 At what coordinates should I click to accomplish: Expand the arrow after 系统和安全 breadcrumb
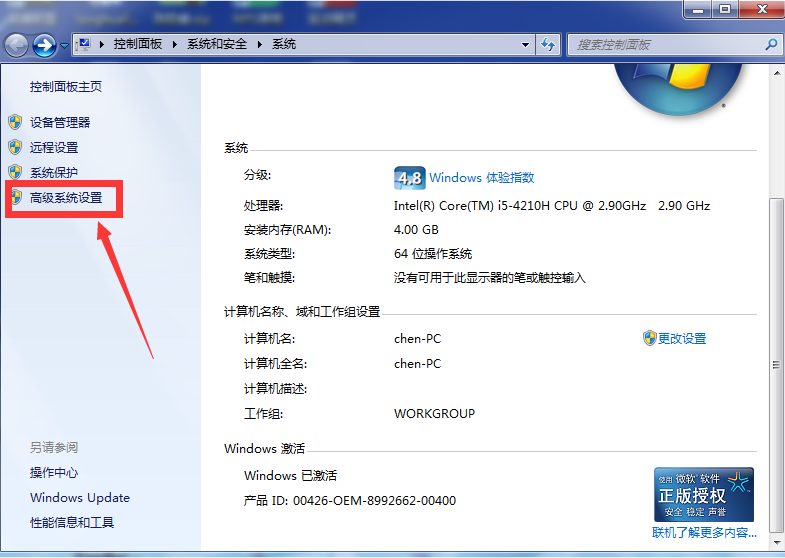(x=260, y=45)
